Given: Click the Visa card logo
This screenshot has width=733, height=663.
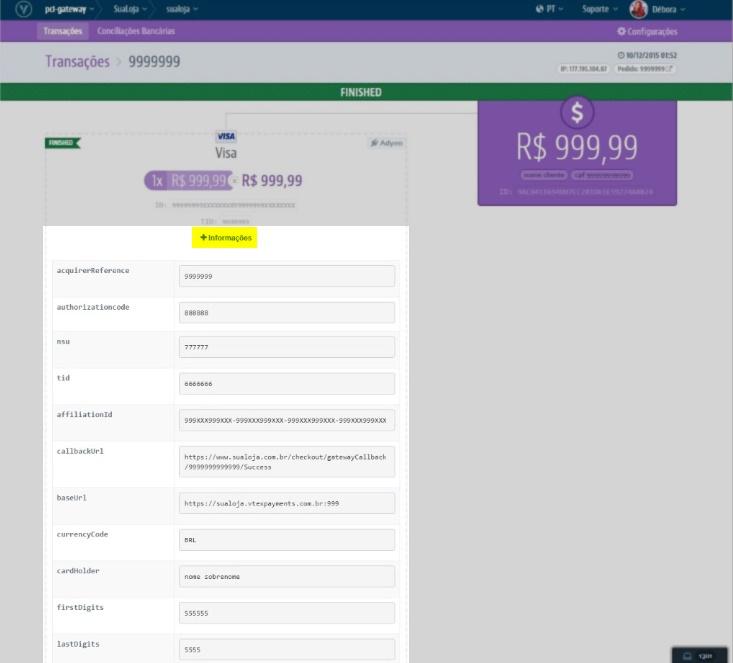Looking at the screenshot, I should coord(226,136).
